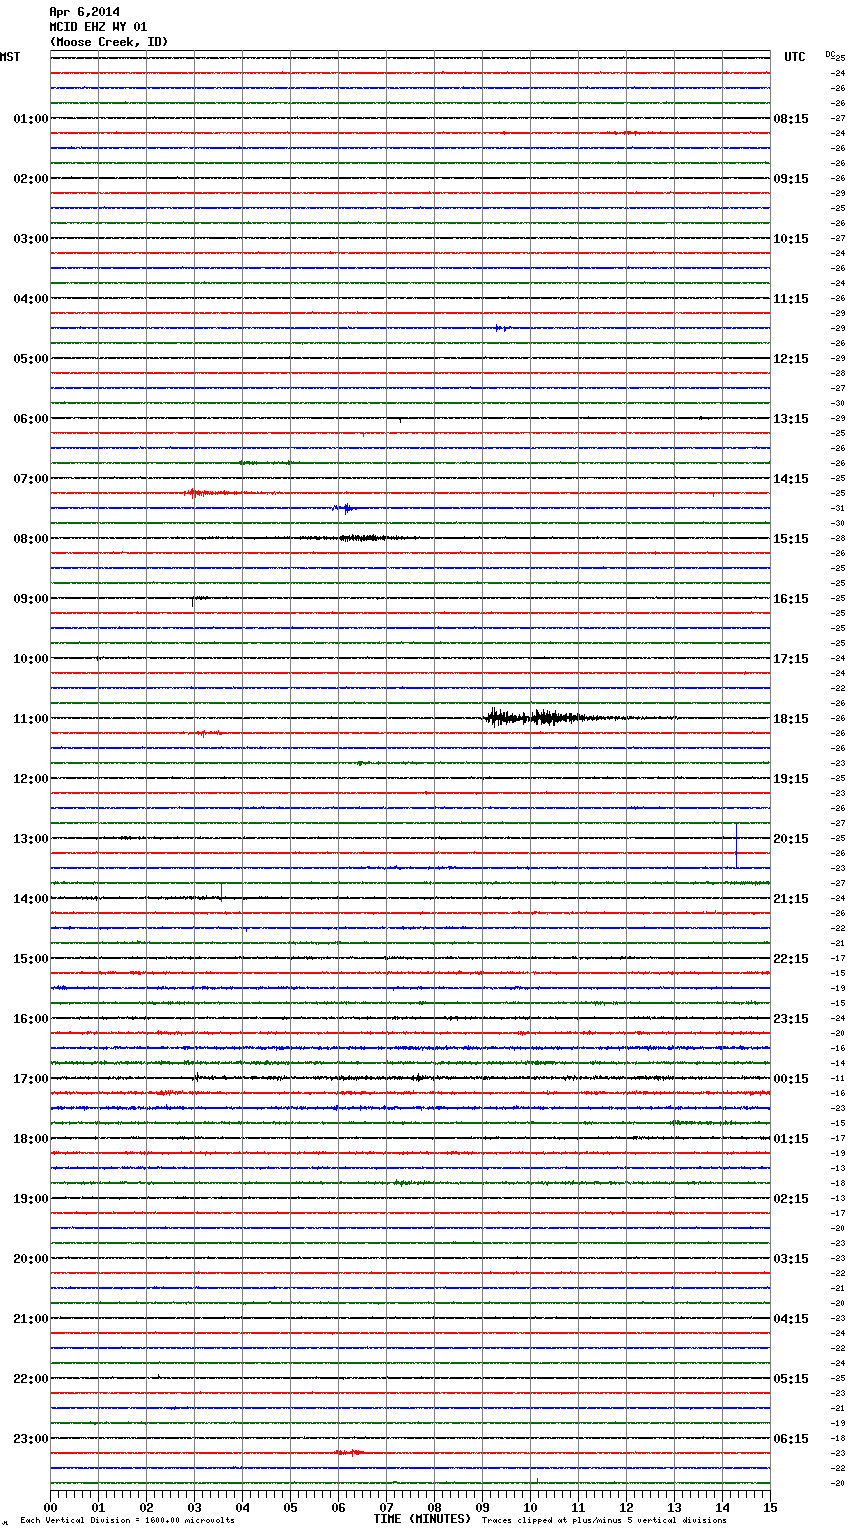Image resolution: width=850 pixels, height=1534 pixels.
Task: Select the 01:00 MST time label
Action: tap(31, 119)
